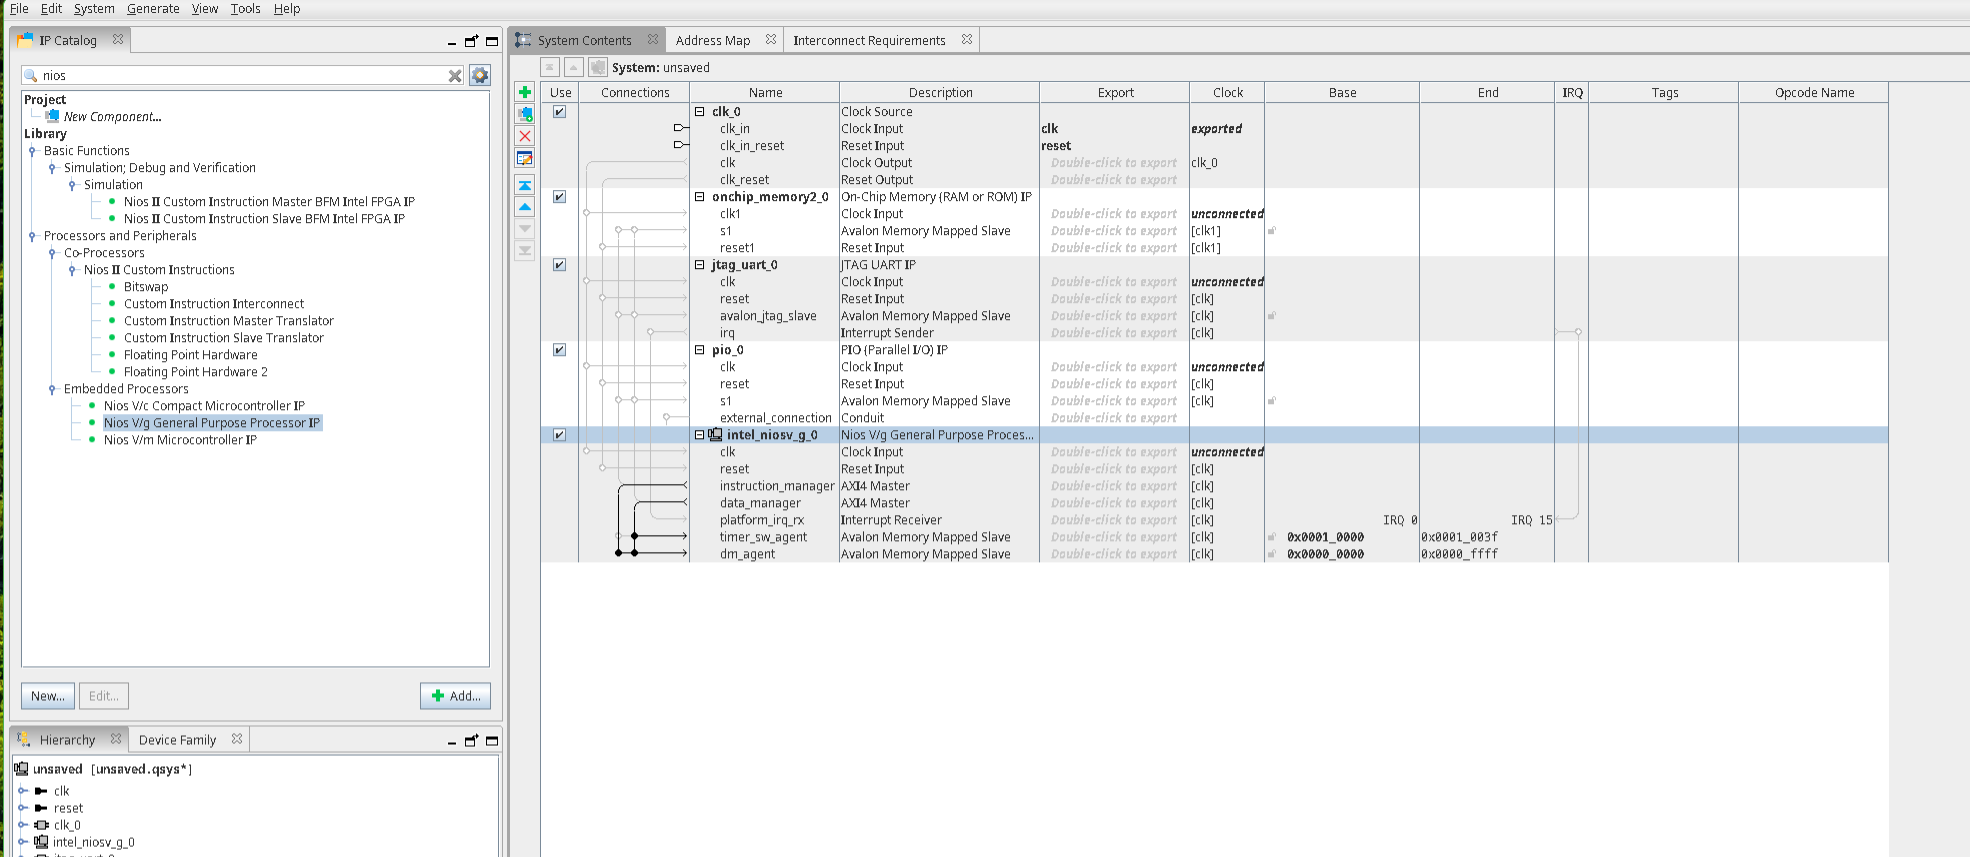Switch to the Address Map tab

point(713,40)
